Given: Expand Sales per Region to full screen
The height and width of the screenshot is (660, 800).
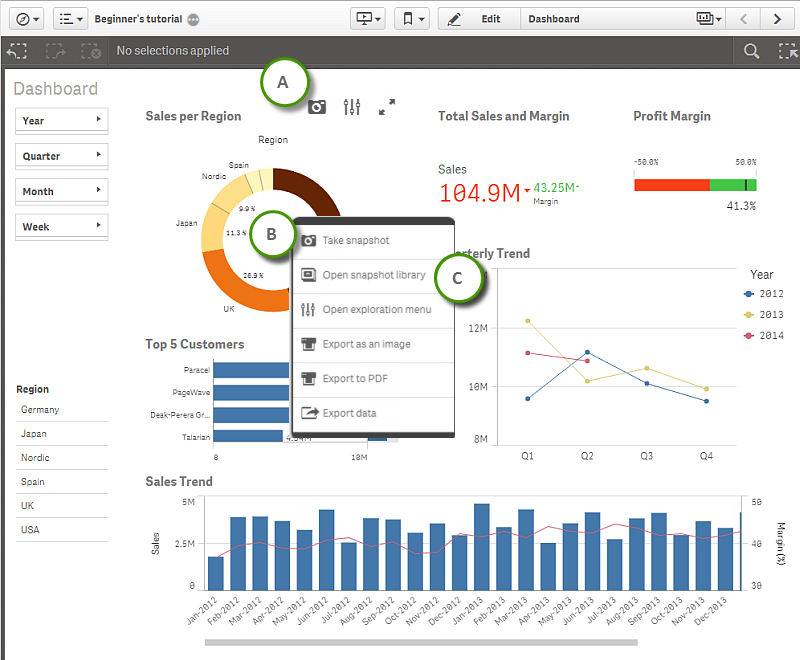Looking at the screenshot, I should (x=387, y=107).
